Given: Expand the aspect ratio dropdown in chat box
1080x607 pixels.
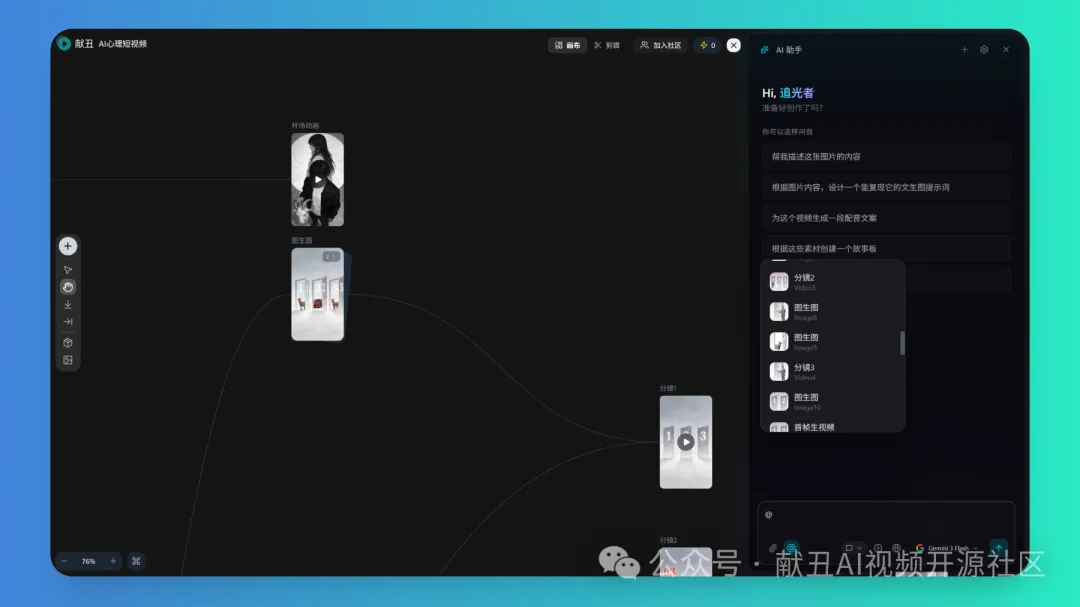Looking at the screenshot, I should [853, 548].
